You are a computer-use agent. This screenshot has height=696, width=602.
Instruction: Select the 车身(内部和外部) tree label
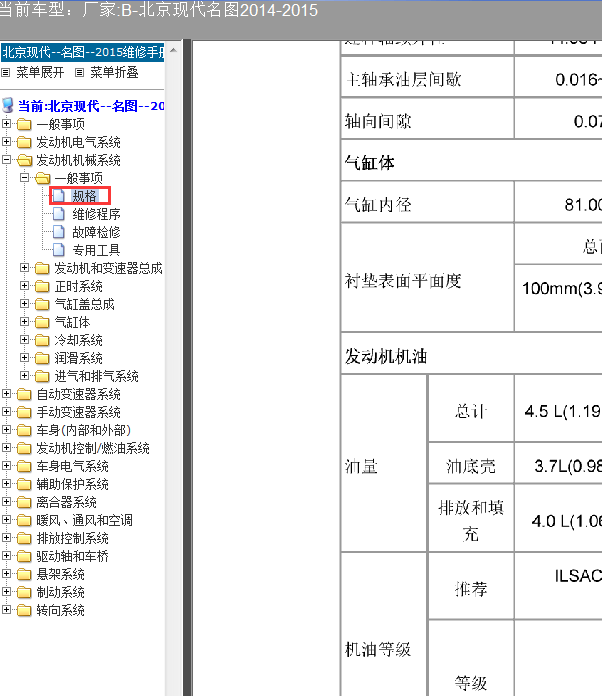pos(83,430)
